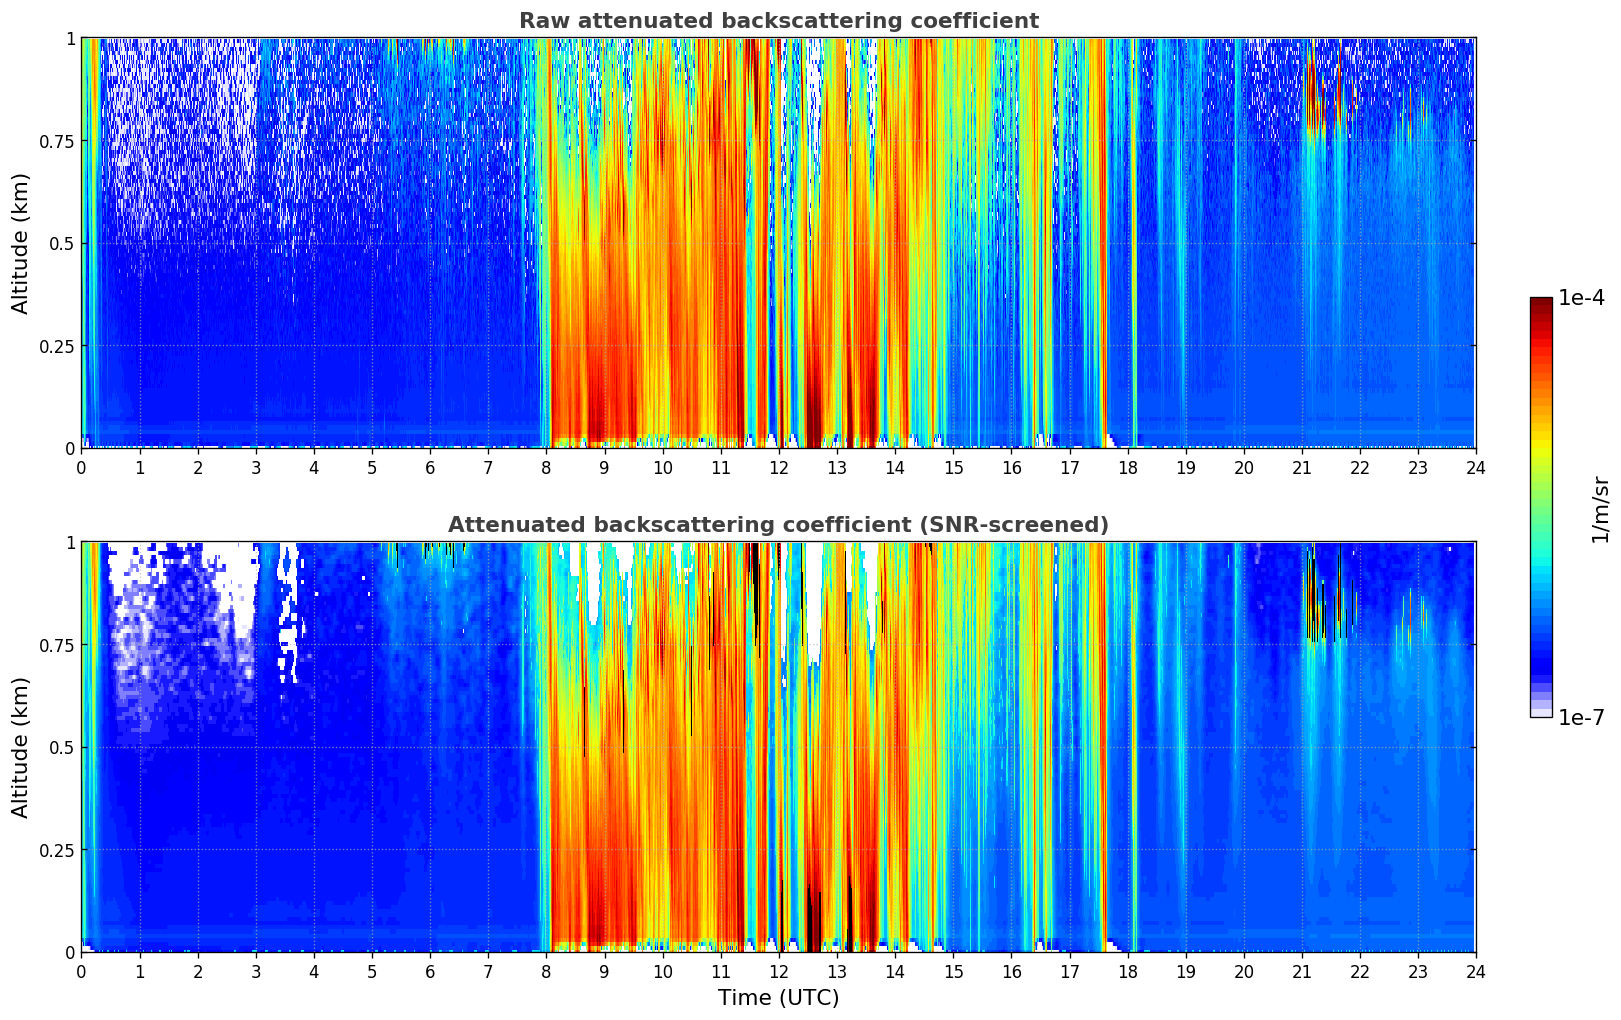1621x1020 pixels.
Task: Click the top plot 'Altitude (km)' label
Action: (x=21, y=243)
